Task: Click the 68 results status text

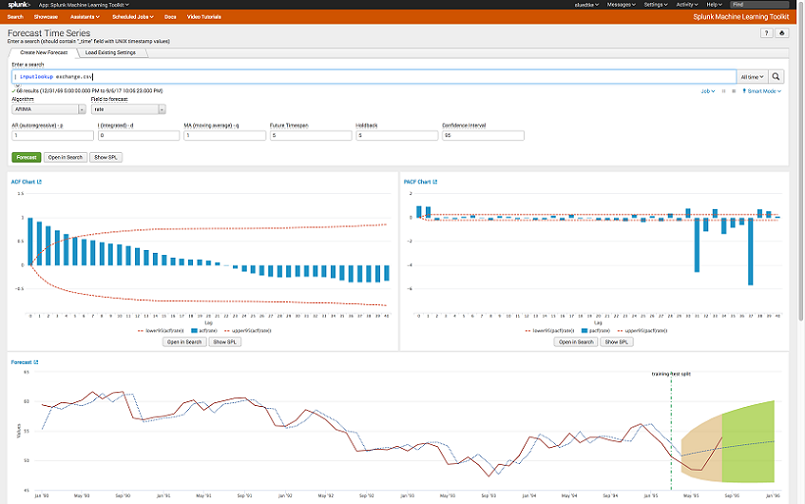Action: tap(89, 91)
